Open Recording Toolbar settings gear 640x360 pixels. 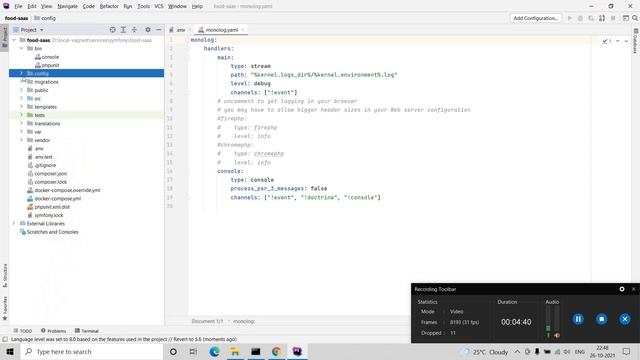click(x=622, y=289)
